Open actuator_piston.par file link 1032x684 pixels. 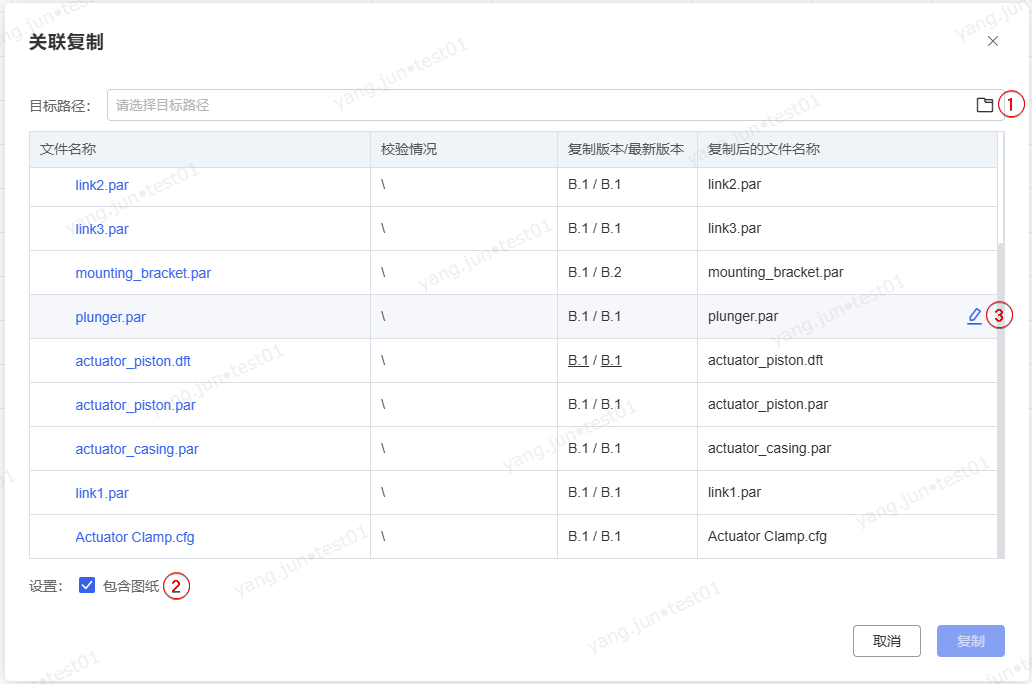[135, 405]
